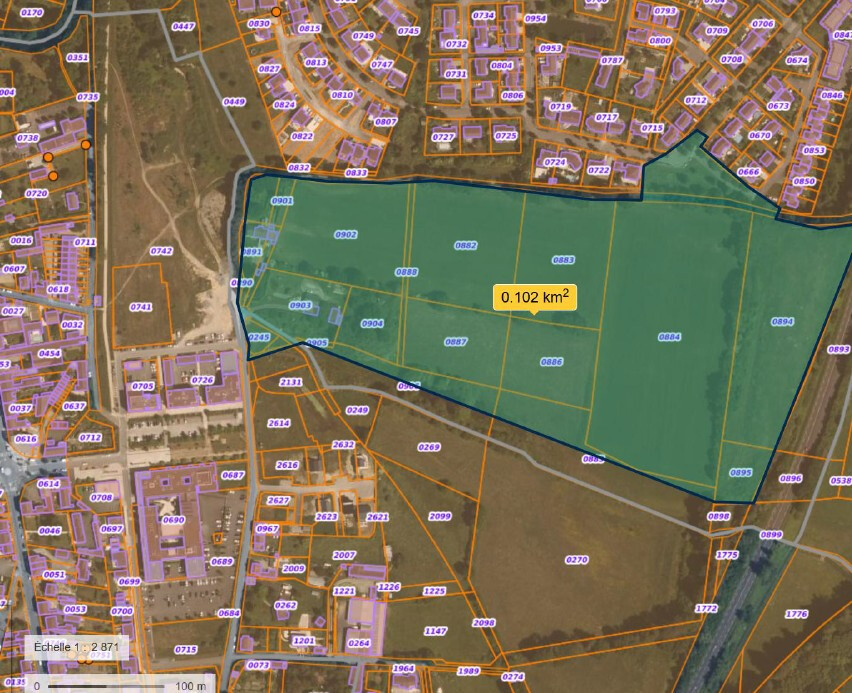Click parcel label 1776

(x=796, y=614)
